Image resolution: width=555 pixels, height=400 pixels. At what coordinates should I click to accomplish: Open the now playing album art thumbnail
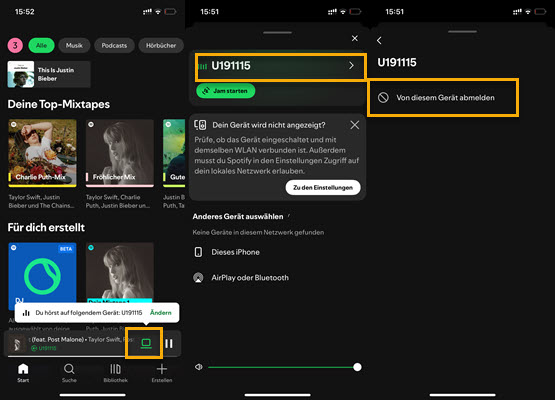coord(17,344)
